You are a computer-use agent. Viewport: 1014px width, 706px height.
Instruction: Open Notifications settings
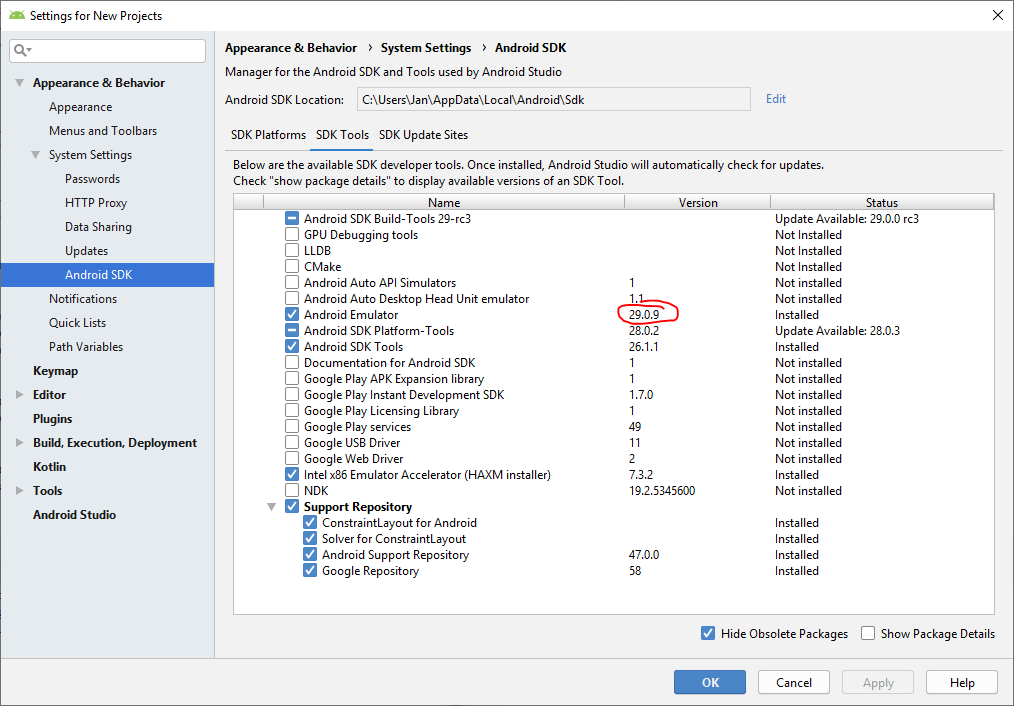click(x=83, y=299)
